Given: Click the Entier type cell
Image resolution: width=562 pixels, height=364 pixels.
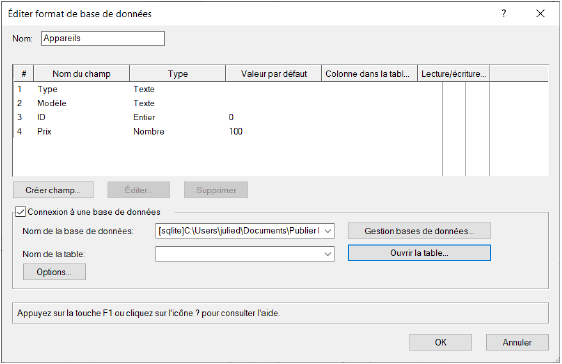Looking at the screenshot, I should (x=144, y=117).
